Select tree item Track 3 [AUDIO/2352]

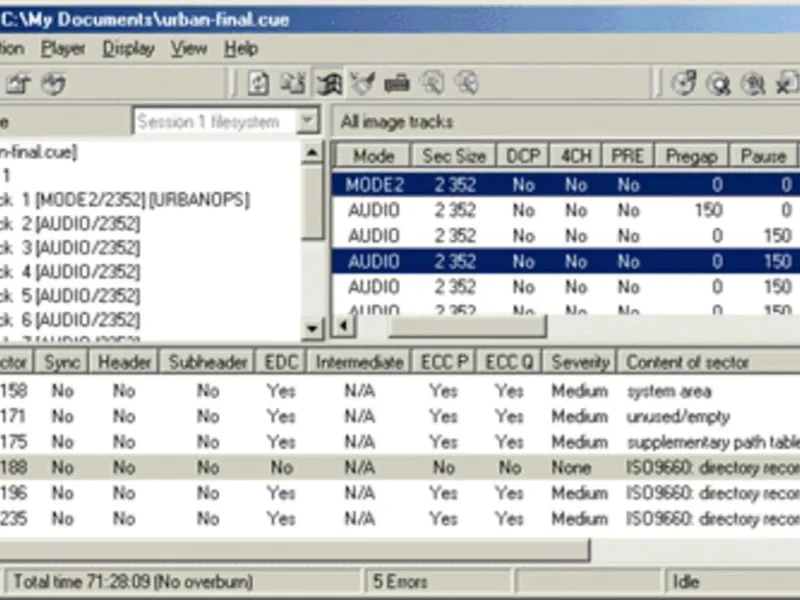click(70, 247)
